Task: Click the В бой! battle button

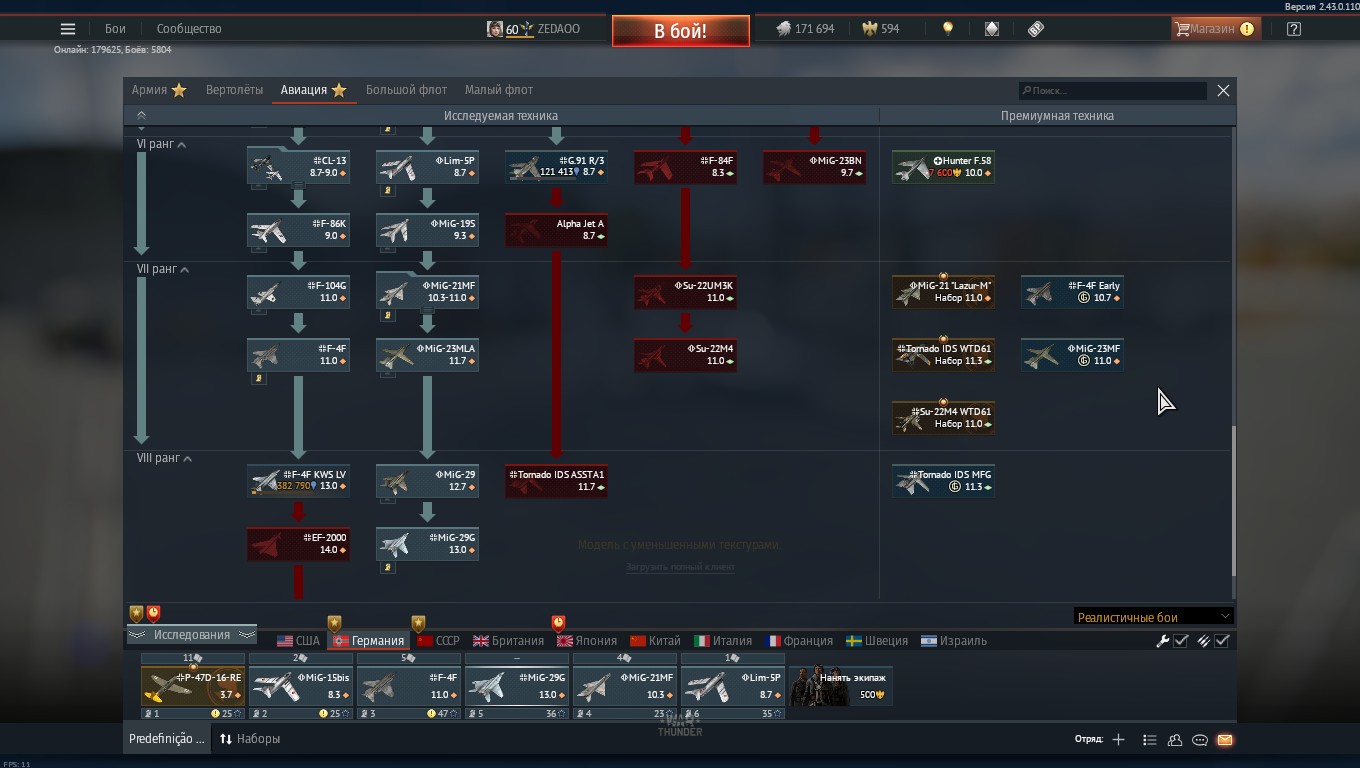Action: (681, 31)
